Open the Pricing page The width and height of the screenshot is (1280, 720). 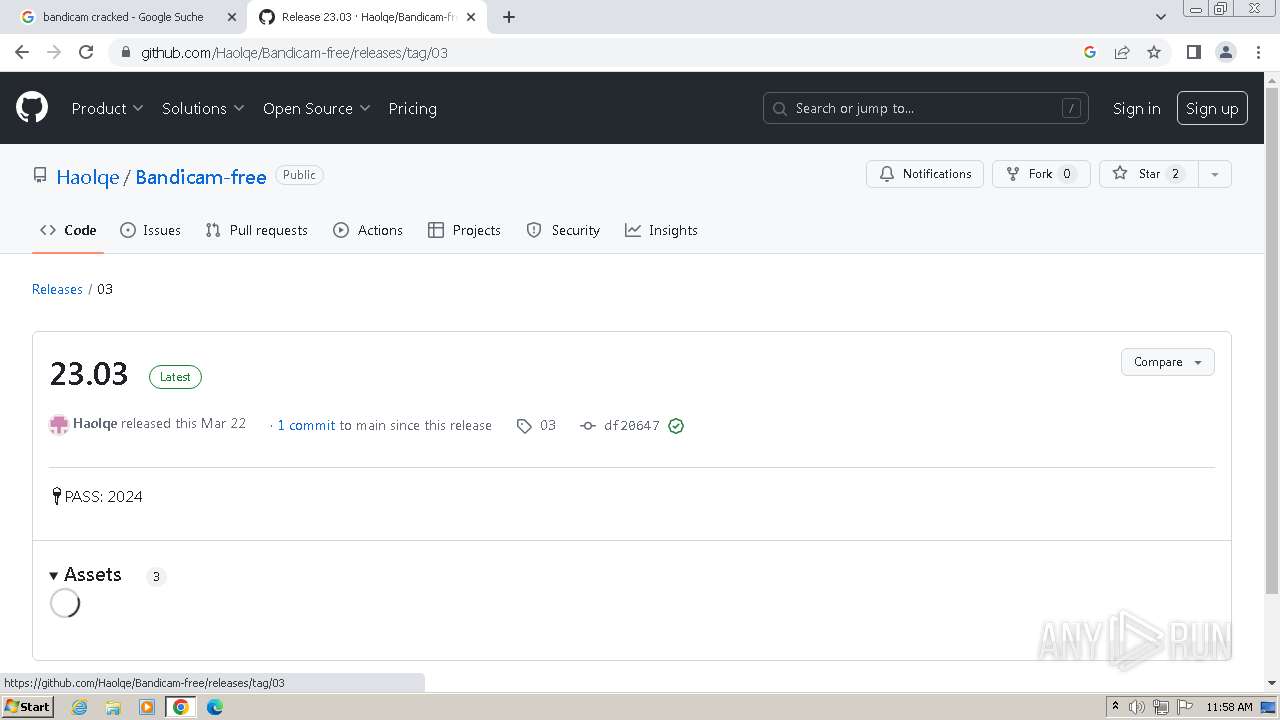[x=413, y=108]
